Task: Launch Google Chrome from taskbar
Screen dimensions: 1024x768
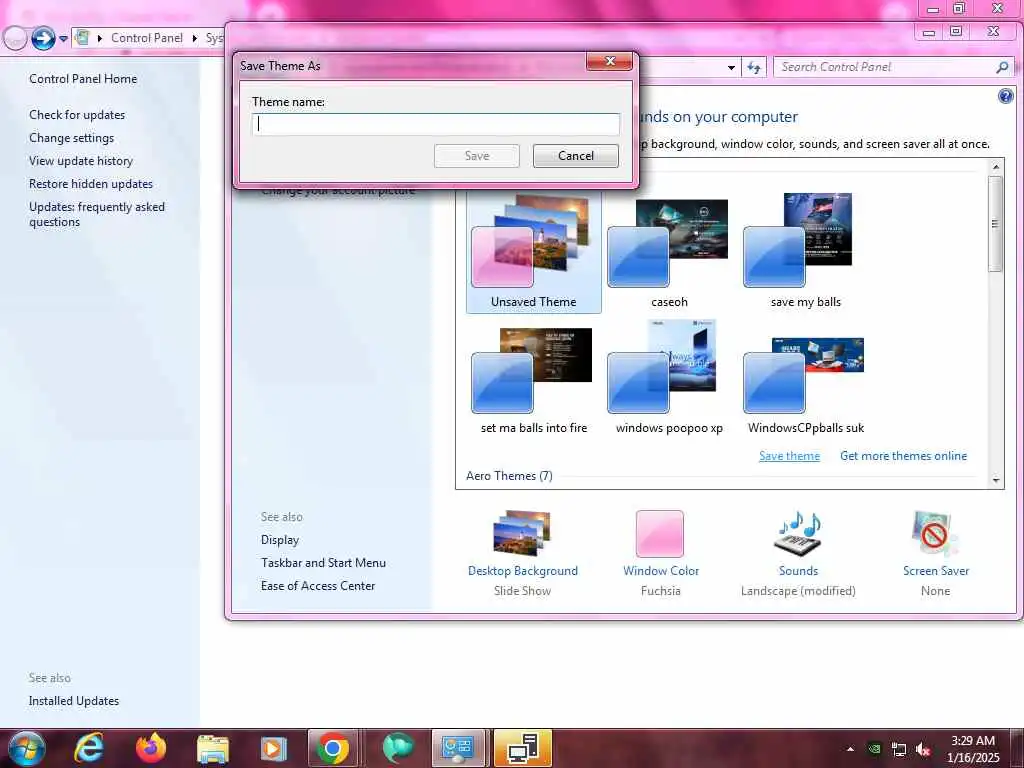Action: click(x=333, y=748)
